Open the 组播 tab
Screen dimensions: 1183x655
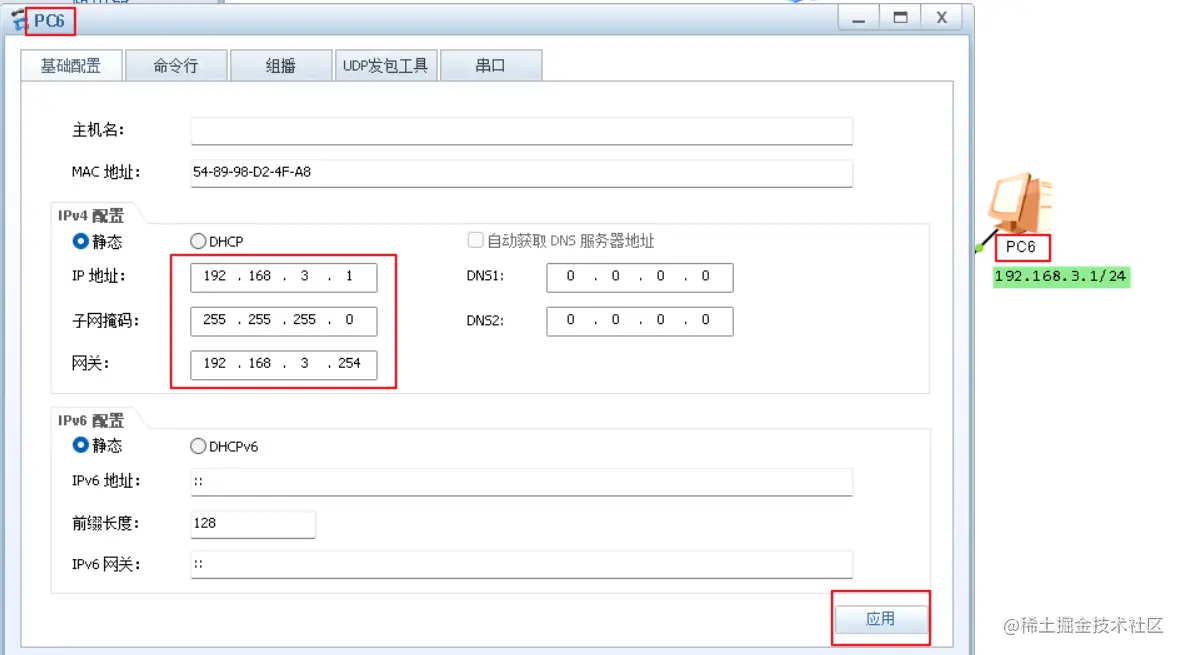click(281, 66)
